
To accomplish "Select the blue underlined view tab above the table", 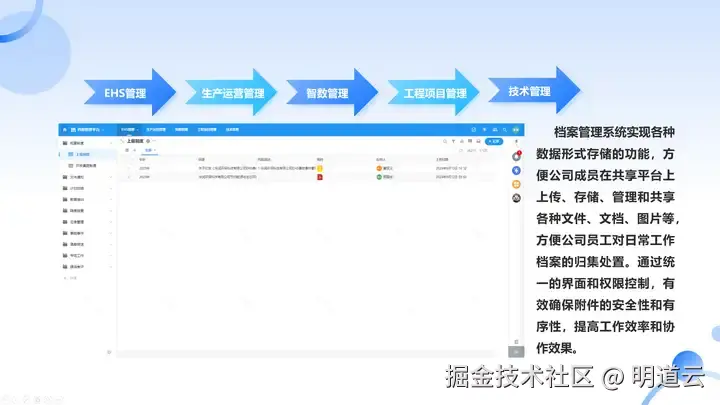I will (149, 151).
